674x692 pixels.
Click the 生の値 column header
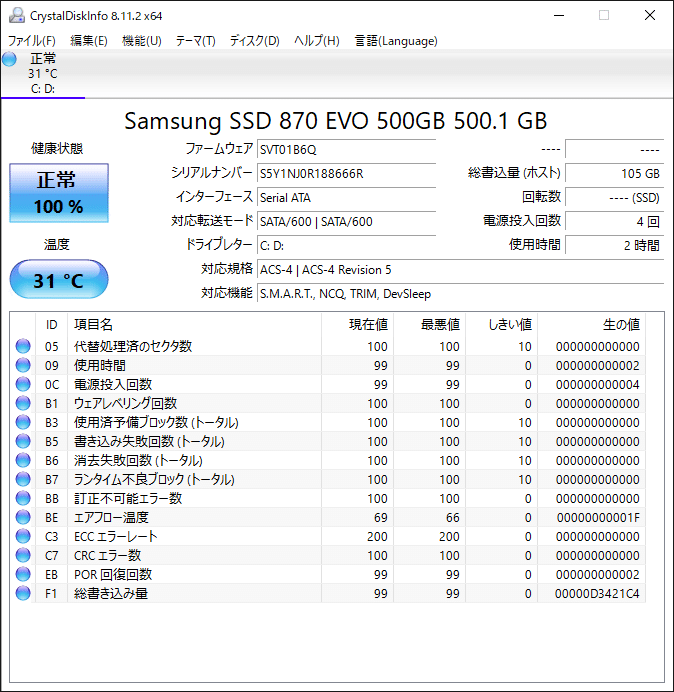591,325
